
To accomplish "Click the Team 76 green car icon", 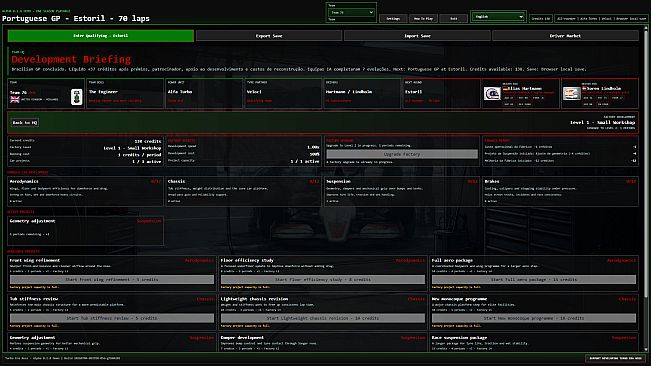I will 77,97.
